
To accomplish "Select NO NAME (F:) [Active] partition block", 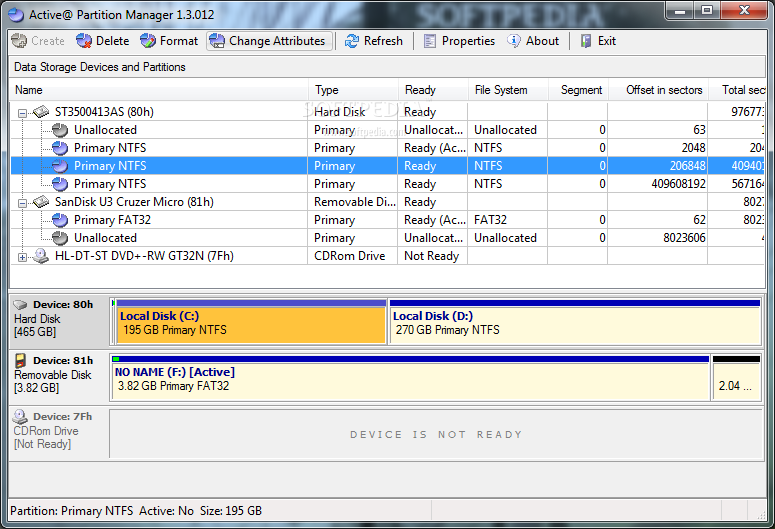I will [x=411, y=378].
